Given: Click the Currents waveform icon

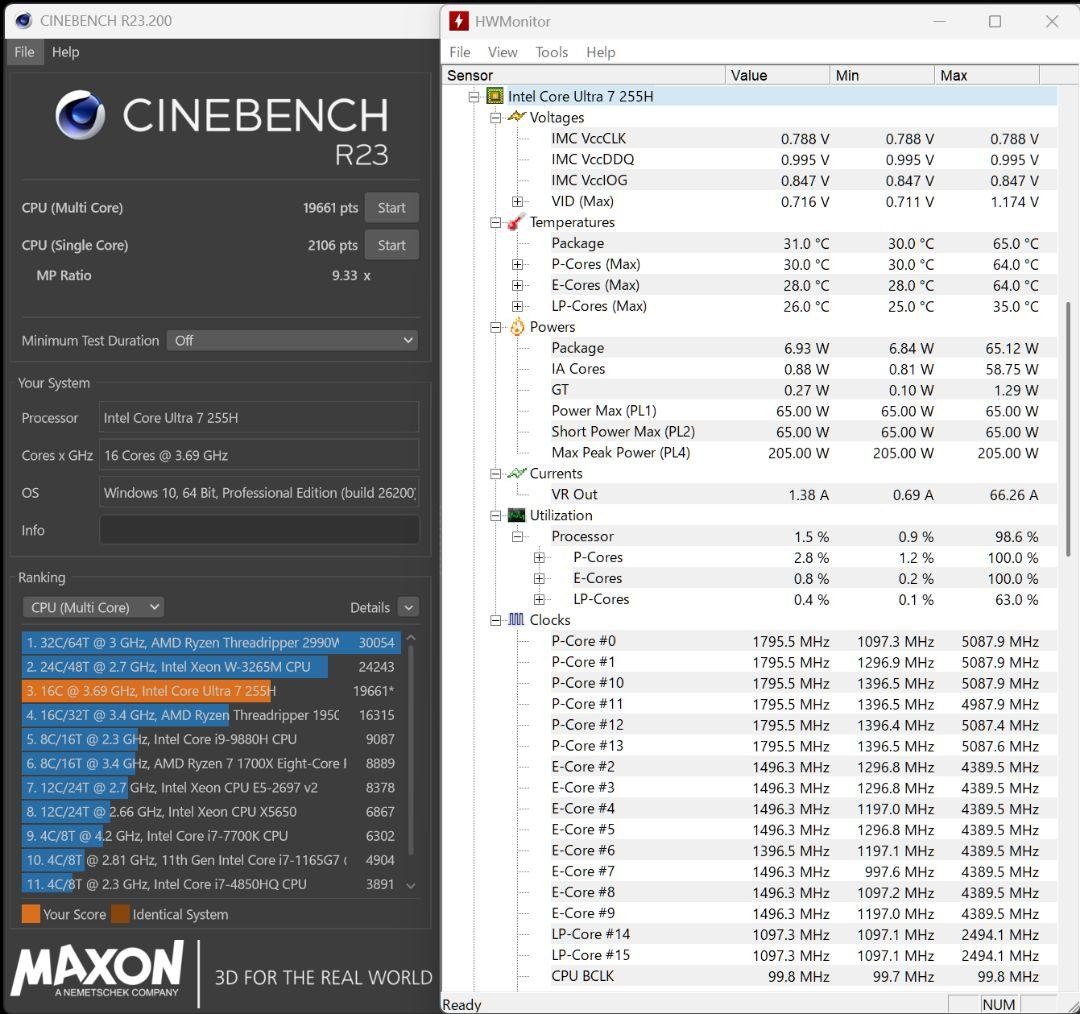Looking at the screenshot, I should pyautogui.click(x=517, y=473).
